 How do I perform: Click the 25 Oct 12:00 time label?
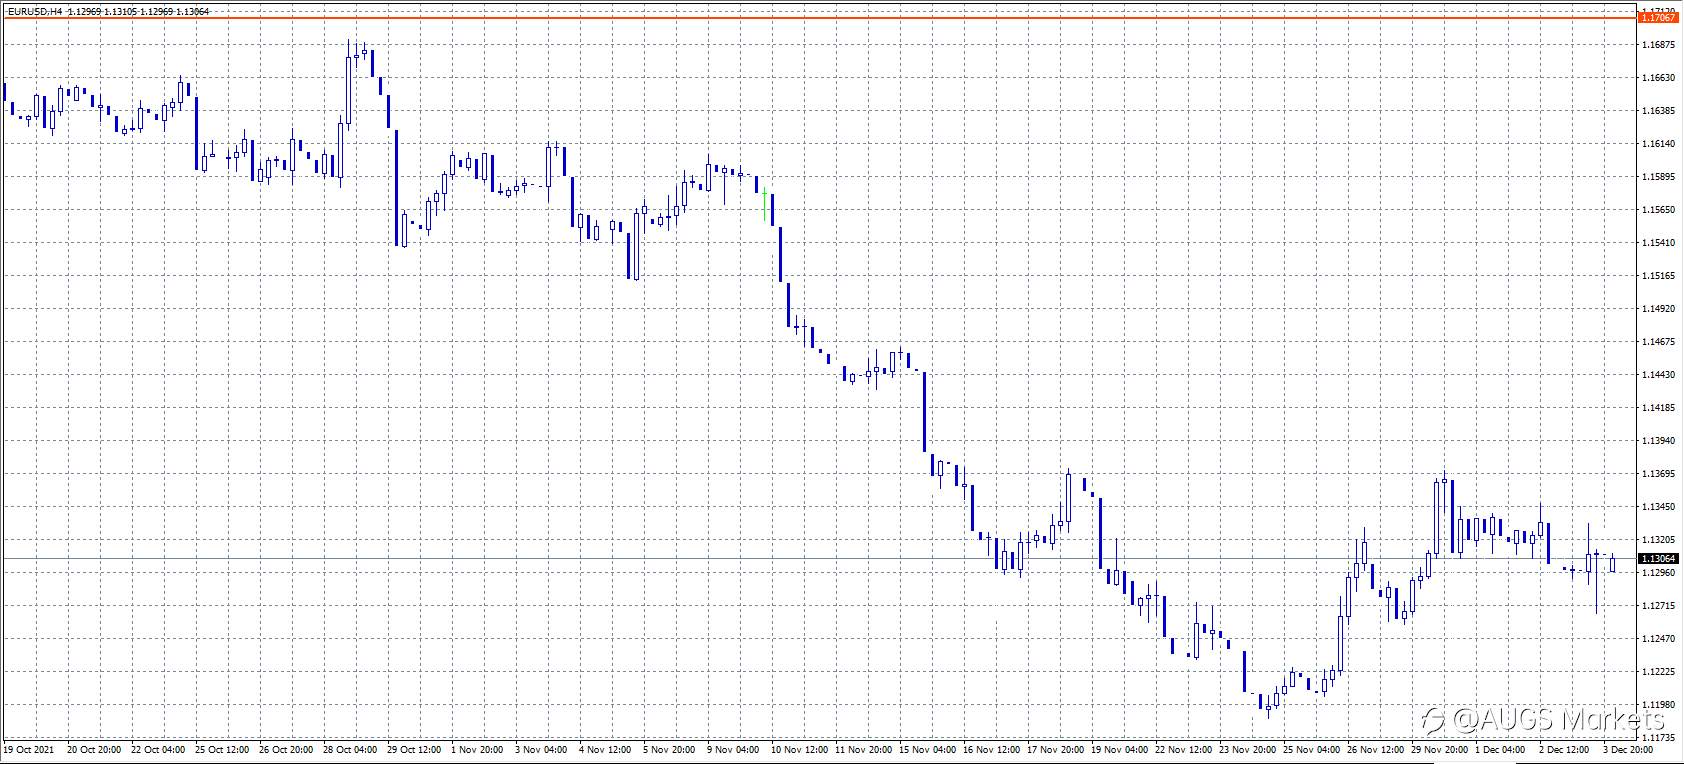(221, 749)
